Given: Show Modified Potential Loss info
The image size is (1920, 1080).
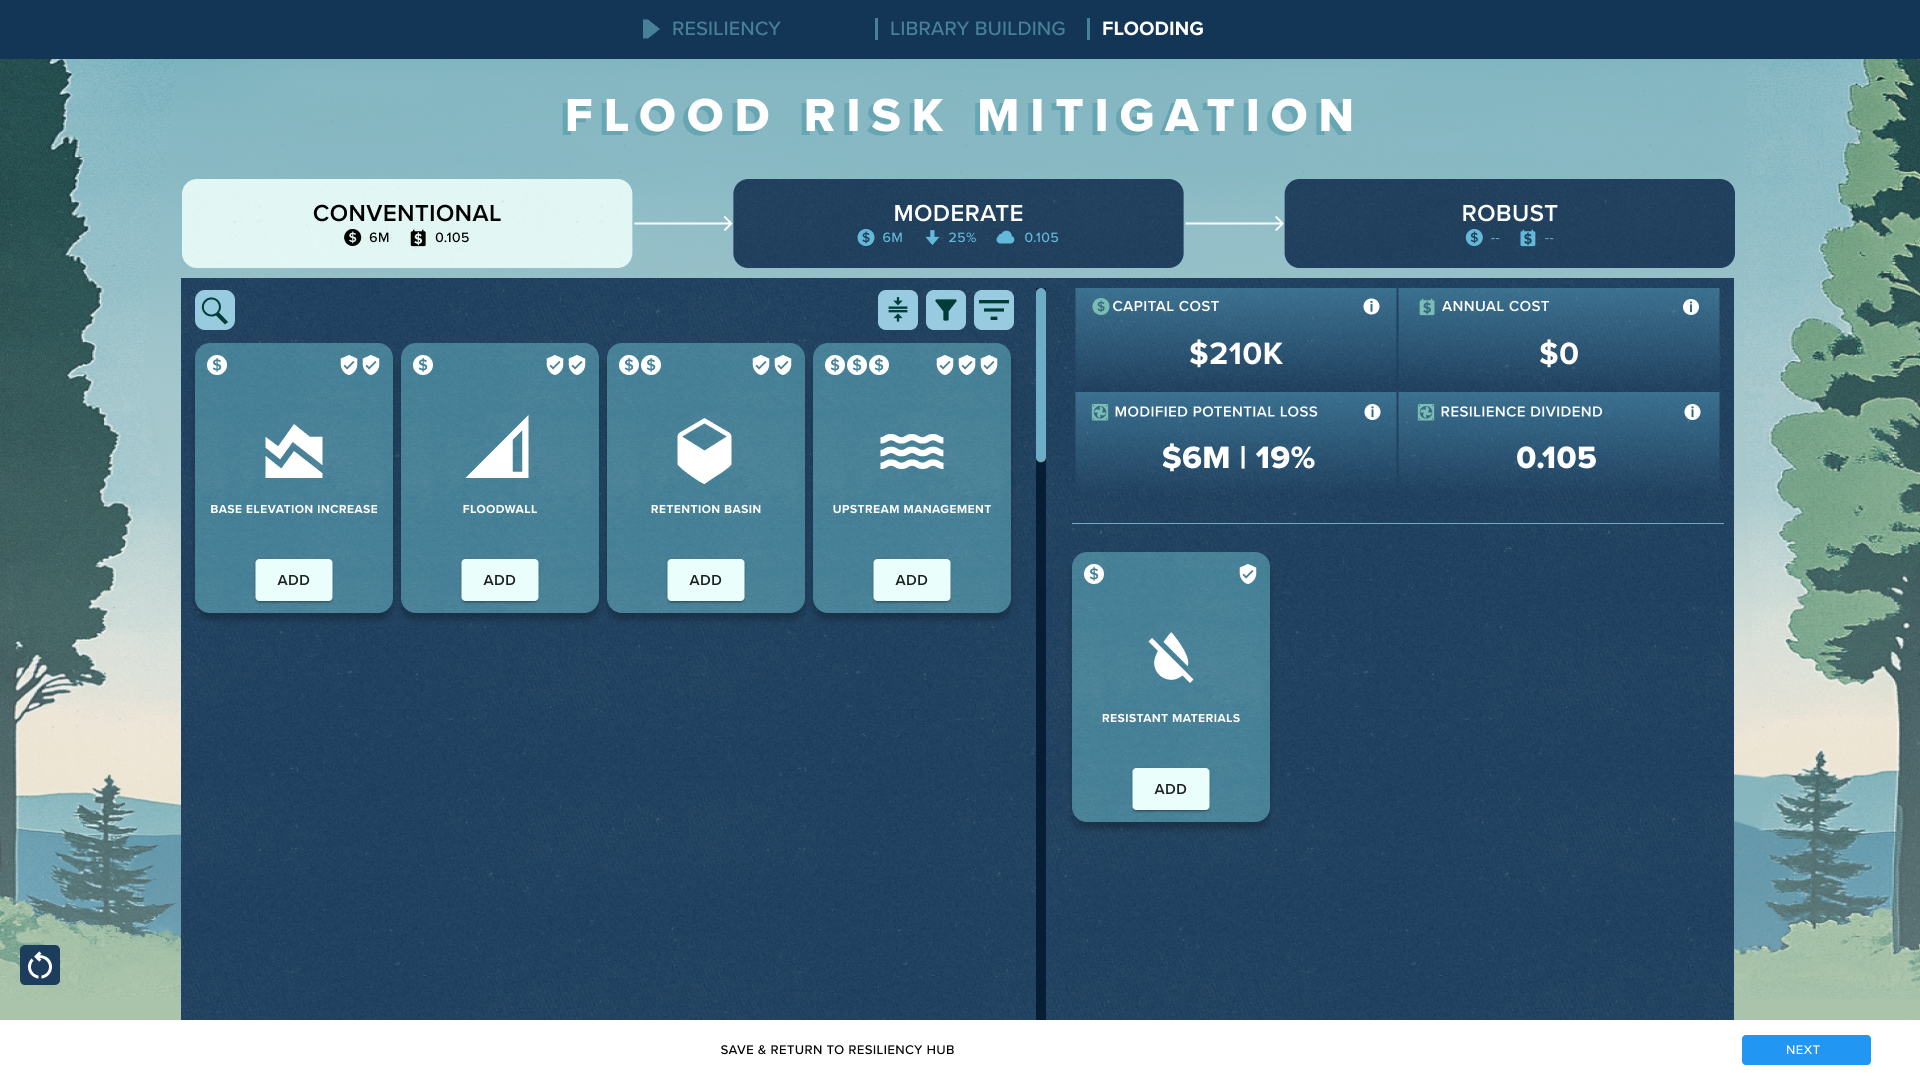Looking at the screenshot, I should pyautogui.click(x=1372, y=412).
